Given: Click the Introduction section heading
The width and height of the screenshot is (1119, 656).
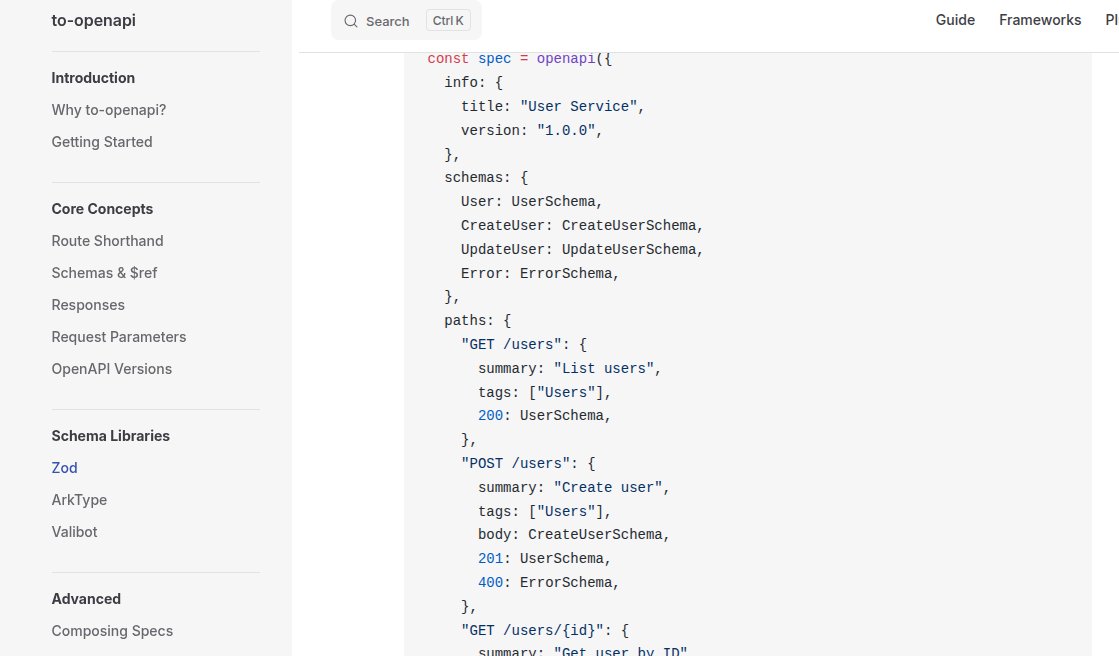Looking at the screenshot, I should [93, 78].
